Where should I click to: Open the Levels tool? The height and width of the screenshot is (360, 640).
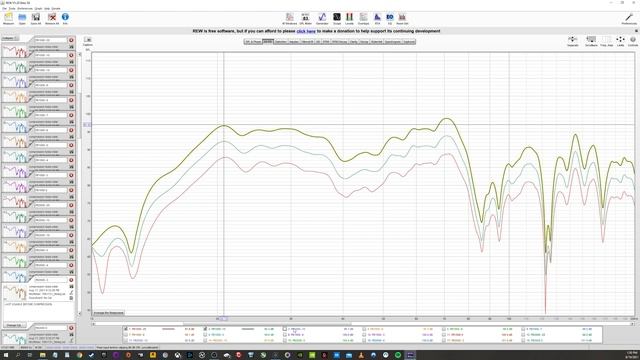349,18
